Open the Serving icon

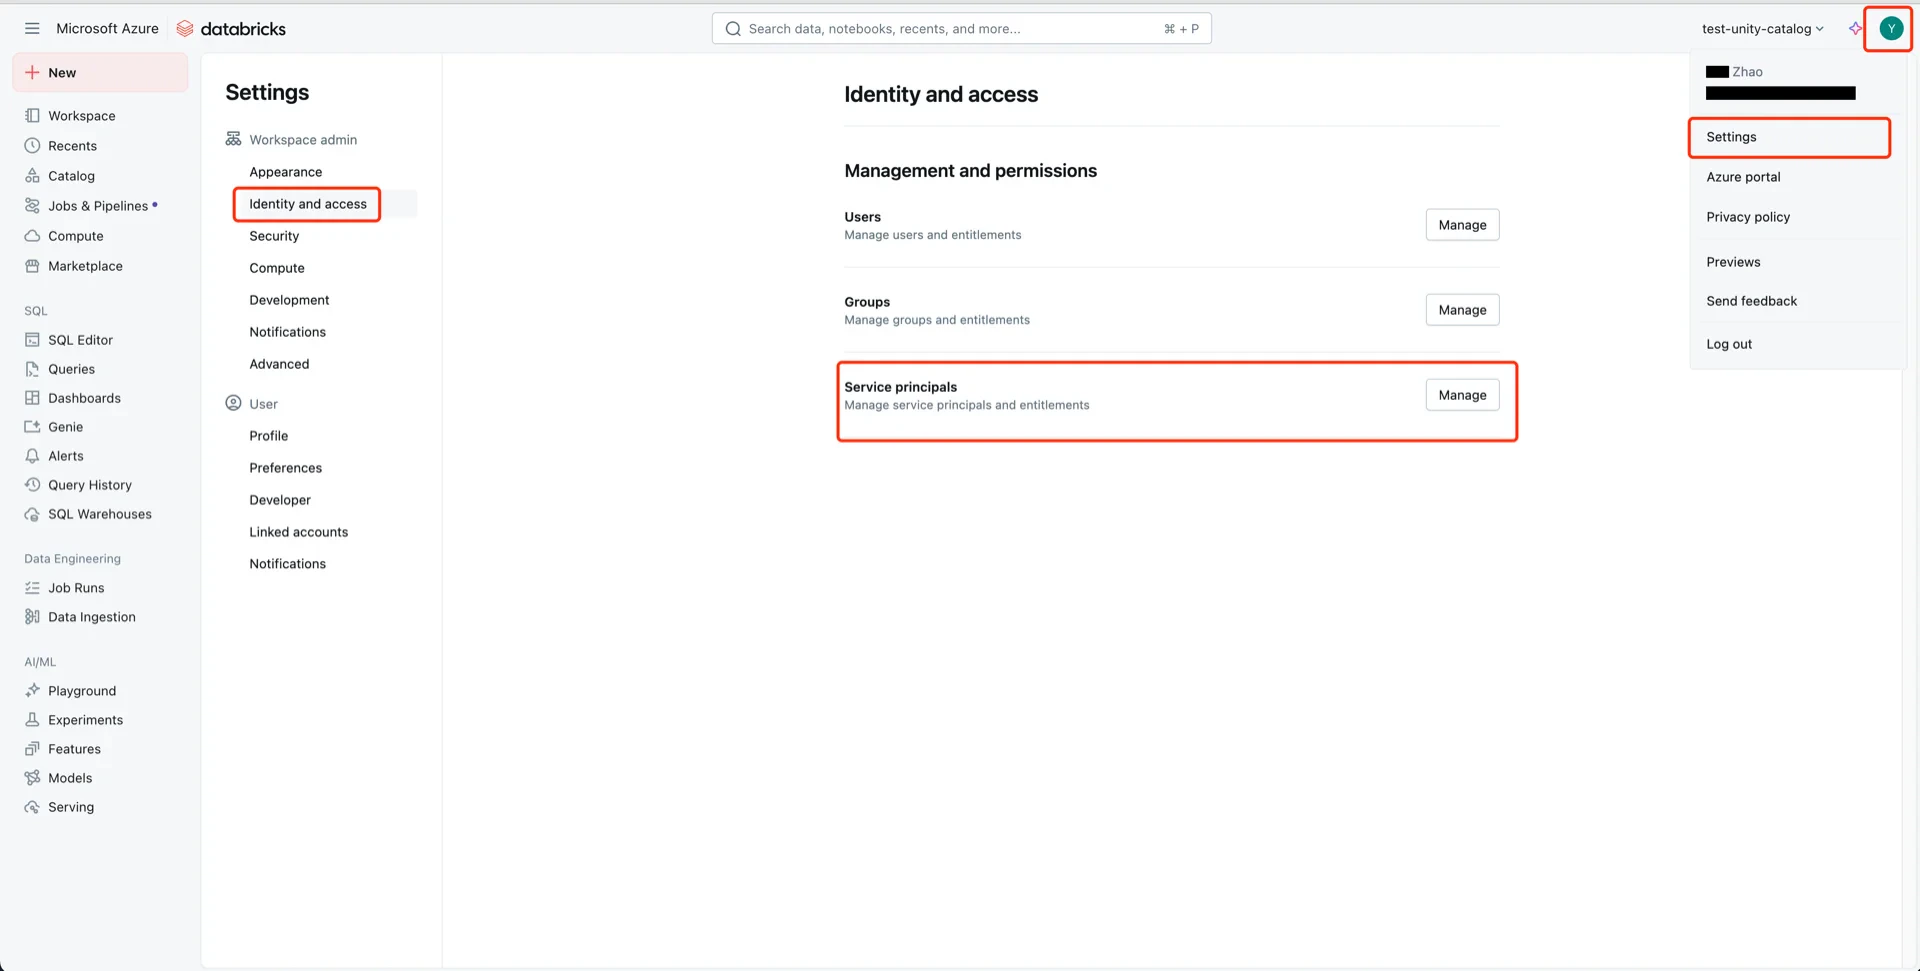(32, 807)
